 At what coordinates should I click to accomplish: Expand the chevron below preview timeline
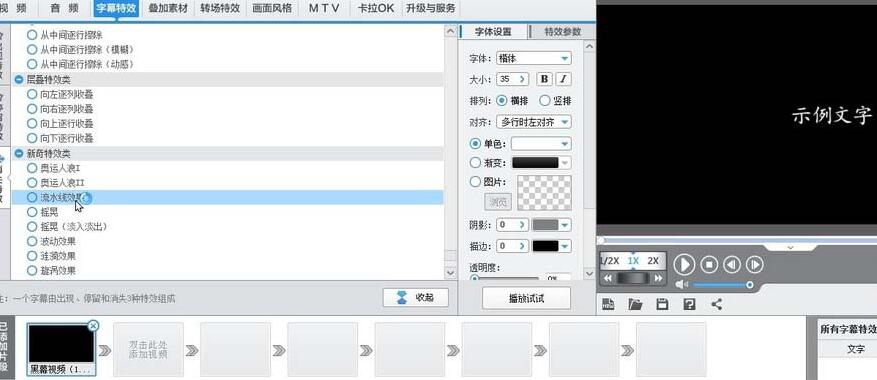click(790, 247)
